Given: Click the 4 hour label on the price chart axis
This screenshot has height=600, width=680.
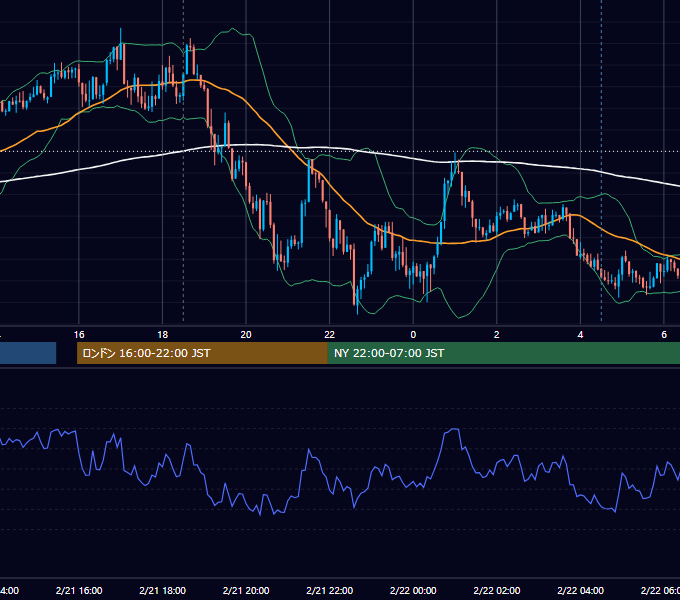Looking at the screenshot, I should tap(580, 335).
